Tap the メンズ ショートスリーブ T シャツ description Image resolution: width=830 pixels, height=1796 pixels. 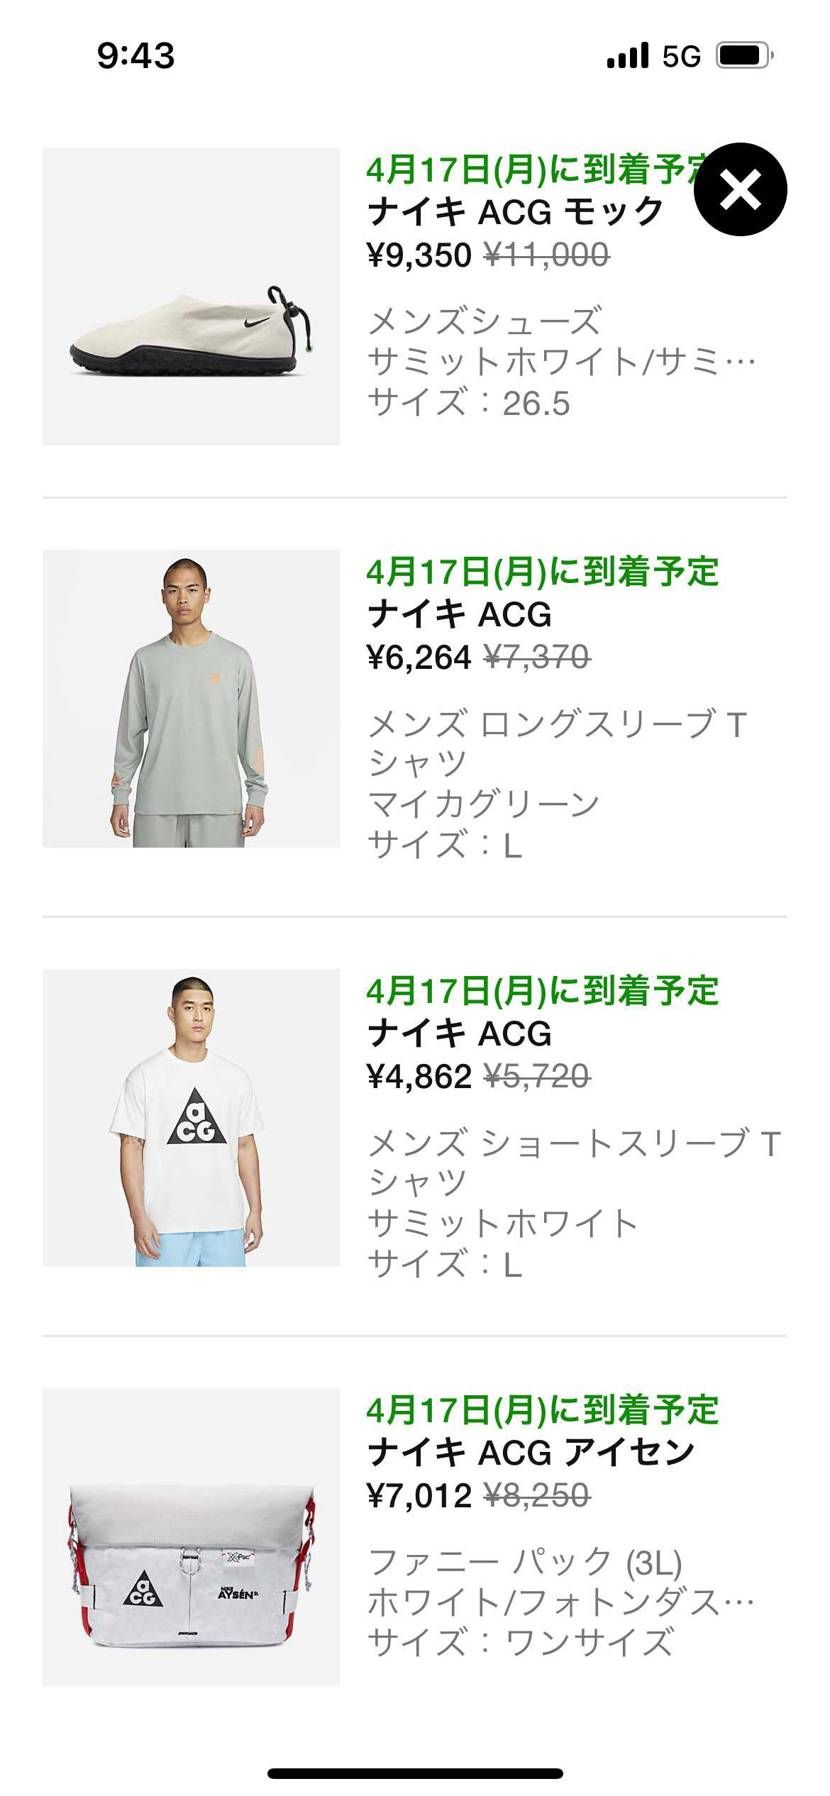pos(574,1163)
